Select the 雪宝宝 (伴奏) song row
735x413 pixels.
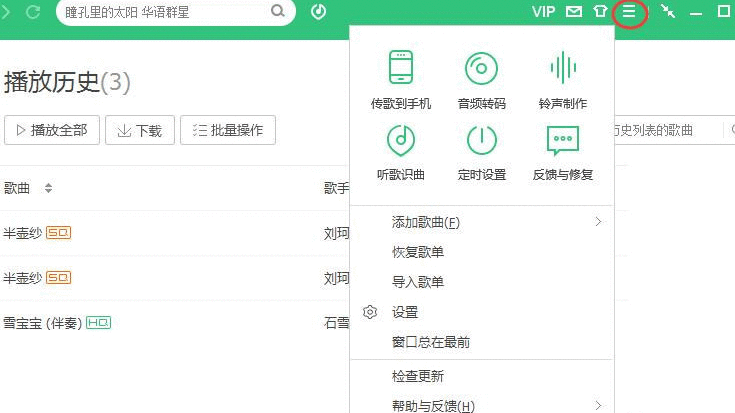(175, 323)
